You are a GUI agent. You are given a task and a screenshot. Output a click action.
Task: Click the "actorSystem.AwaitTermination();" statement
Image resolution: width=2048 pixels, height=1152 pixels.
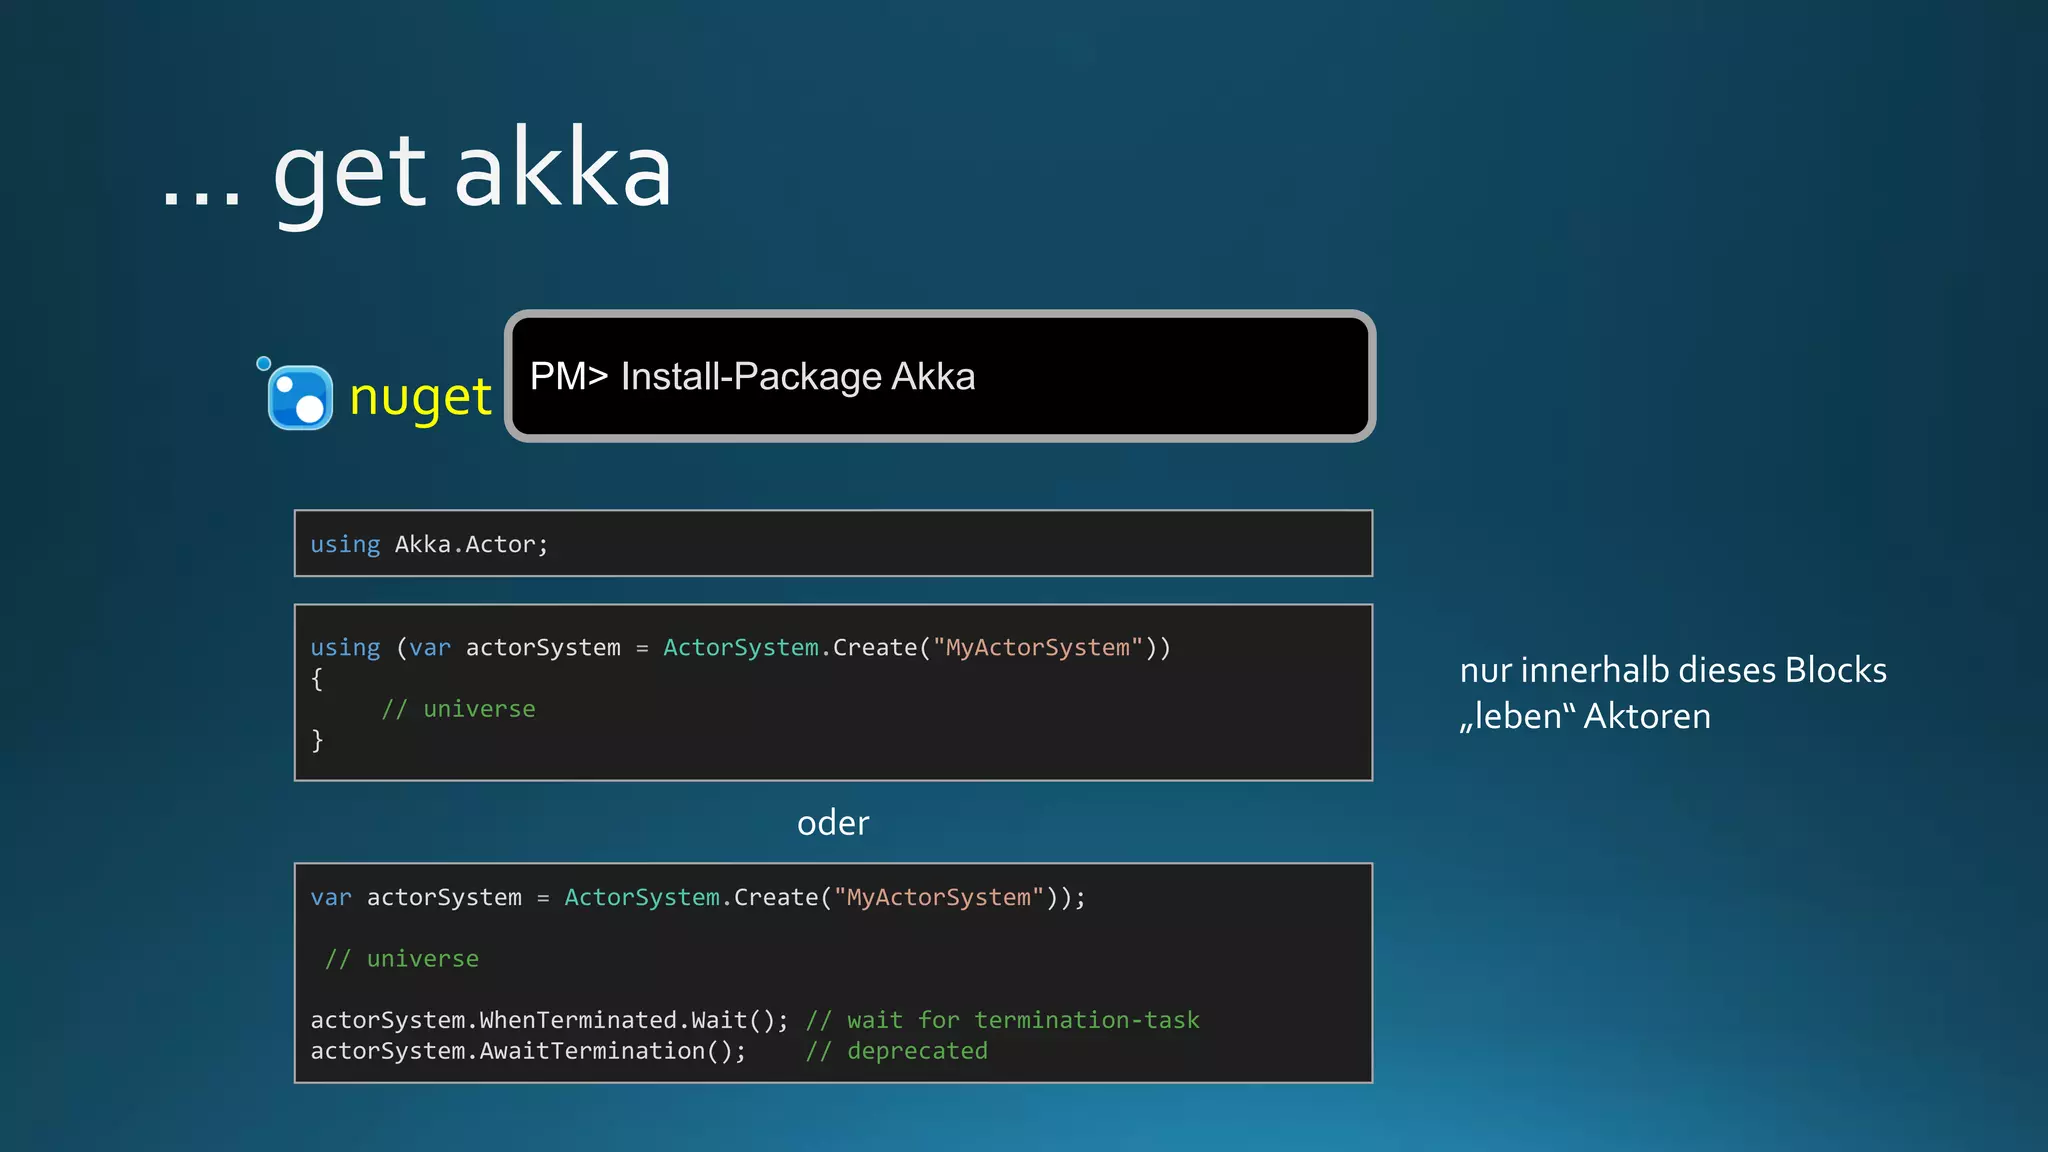pyautogui.click(x=528, y=1051)
